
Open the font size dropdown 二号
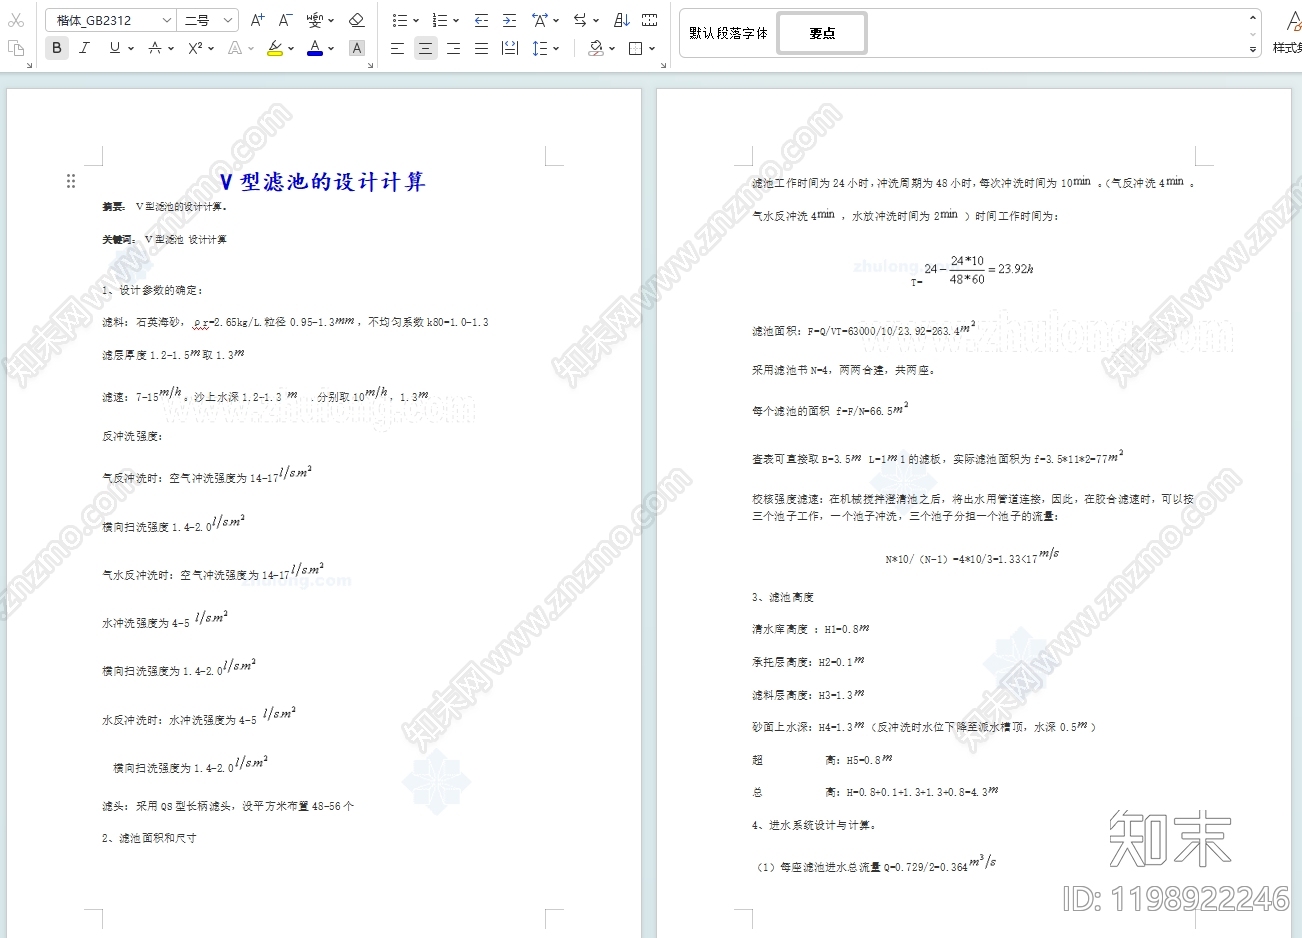point(208,20)
